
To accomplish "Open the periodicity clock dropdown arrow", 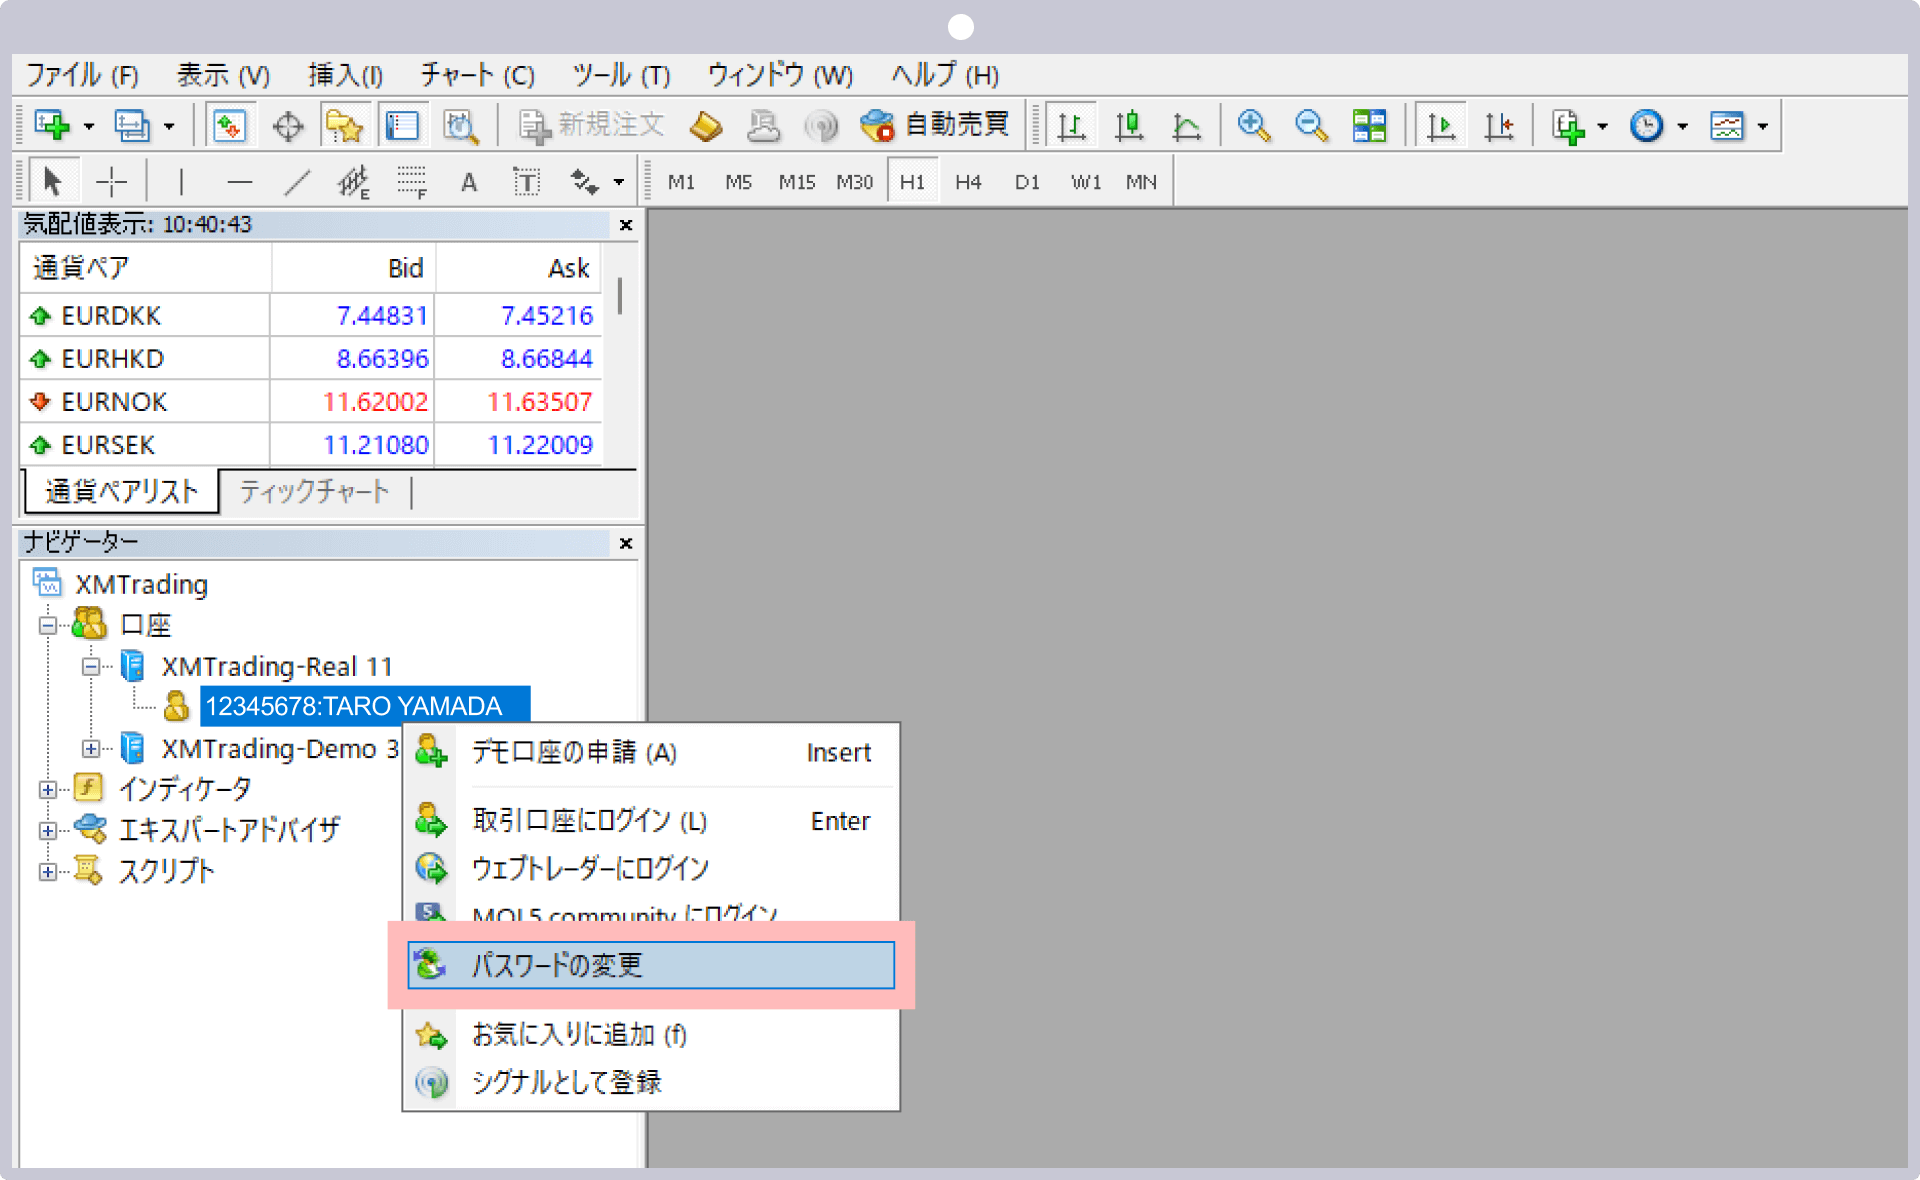I will 1683,127.
